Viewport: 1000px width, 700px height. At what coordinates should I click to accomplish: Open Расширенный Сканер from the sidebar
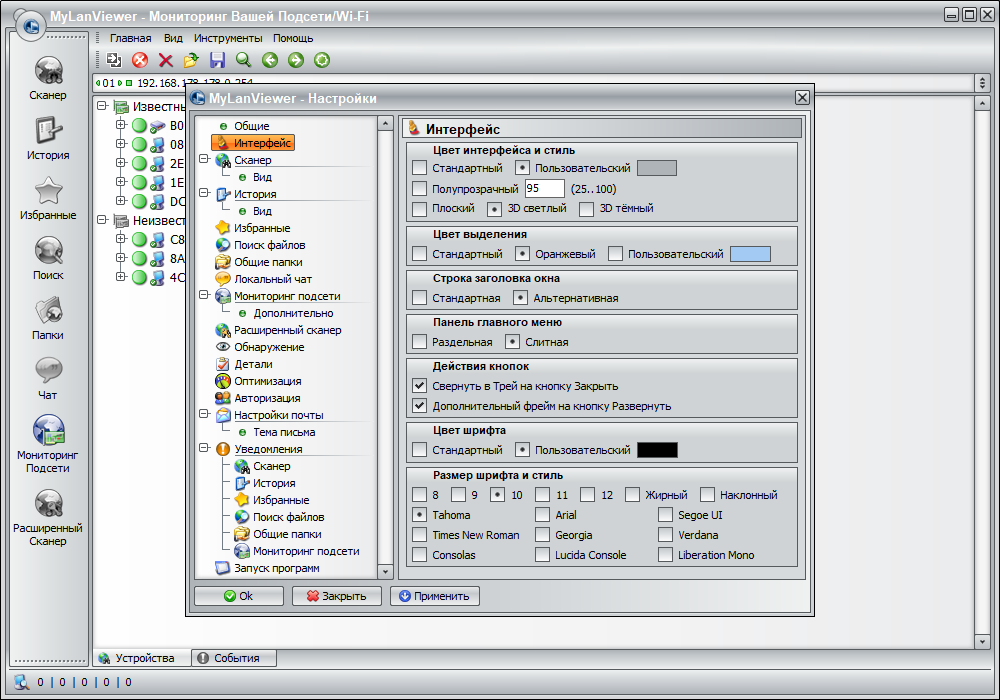tap(47, 512)
